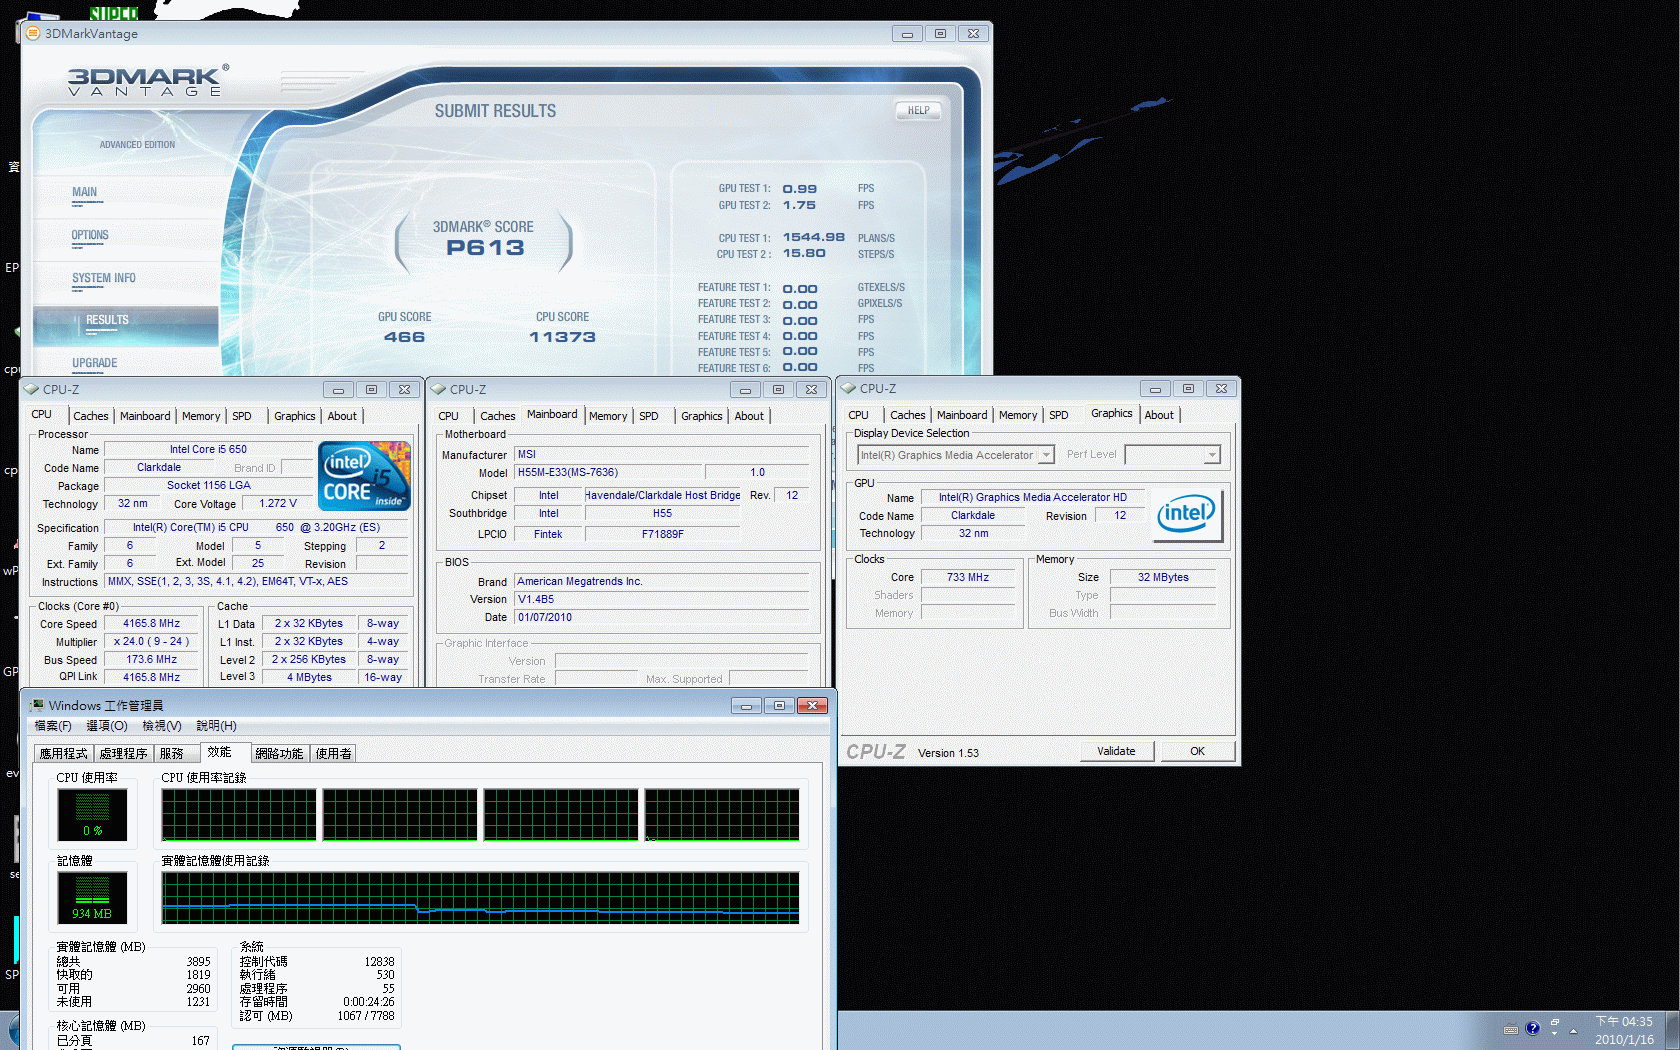Click Memory Size '32 MBytes'
The height and width of the screenshot is (1050, 1680).
click(1163, 577)
